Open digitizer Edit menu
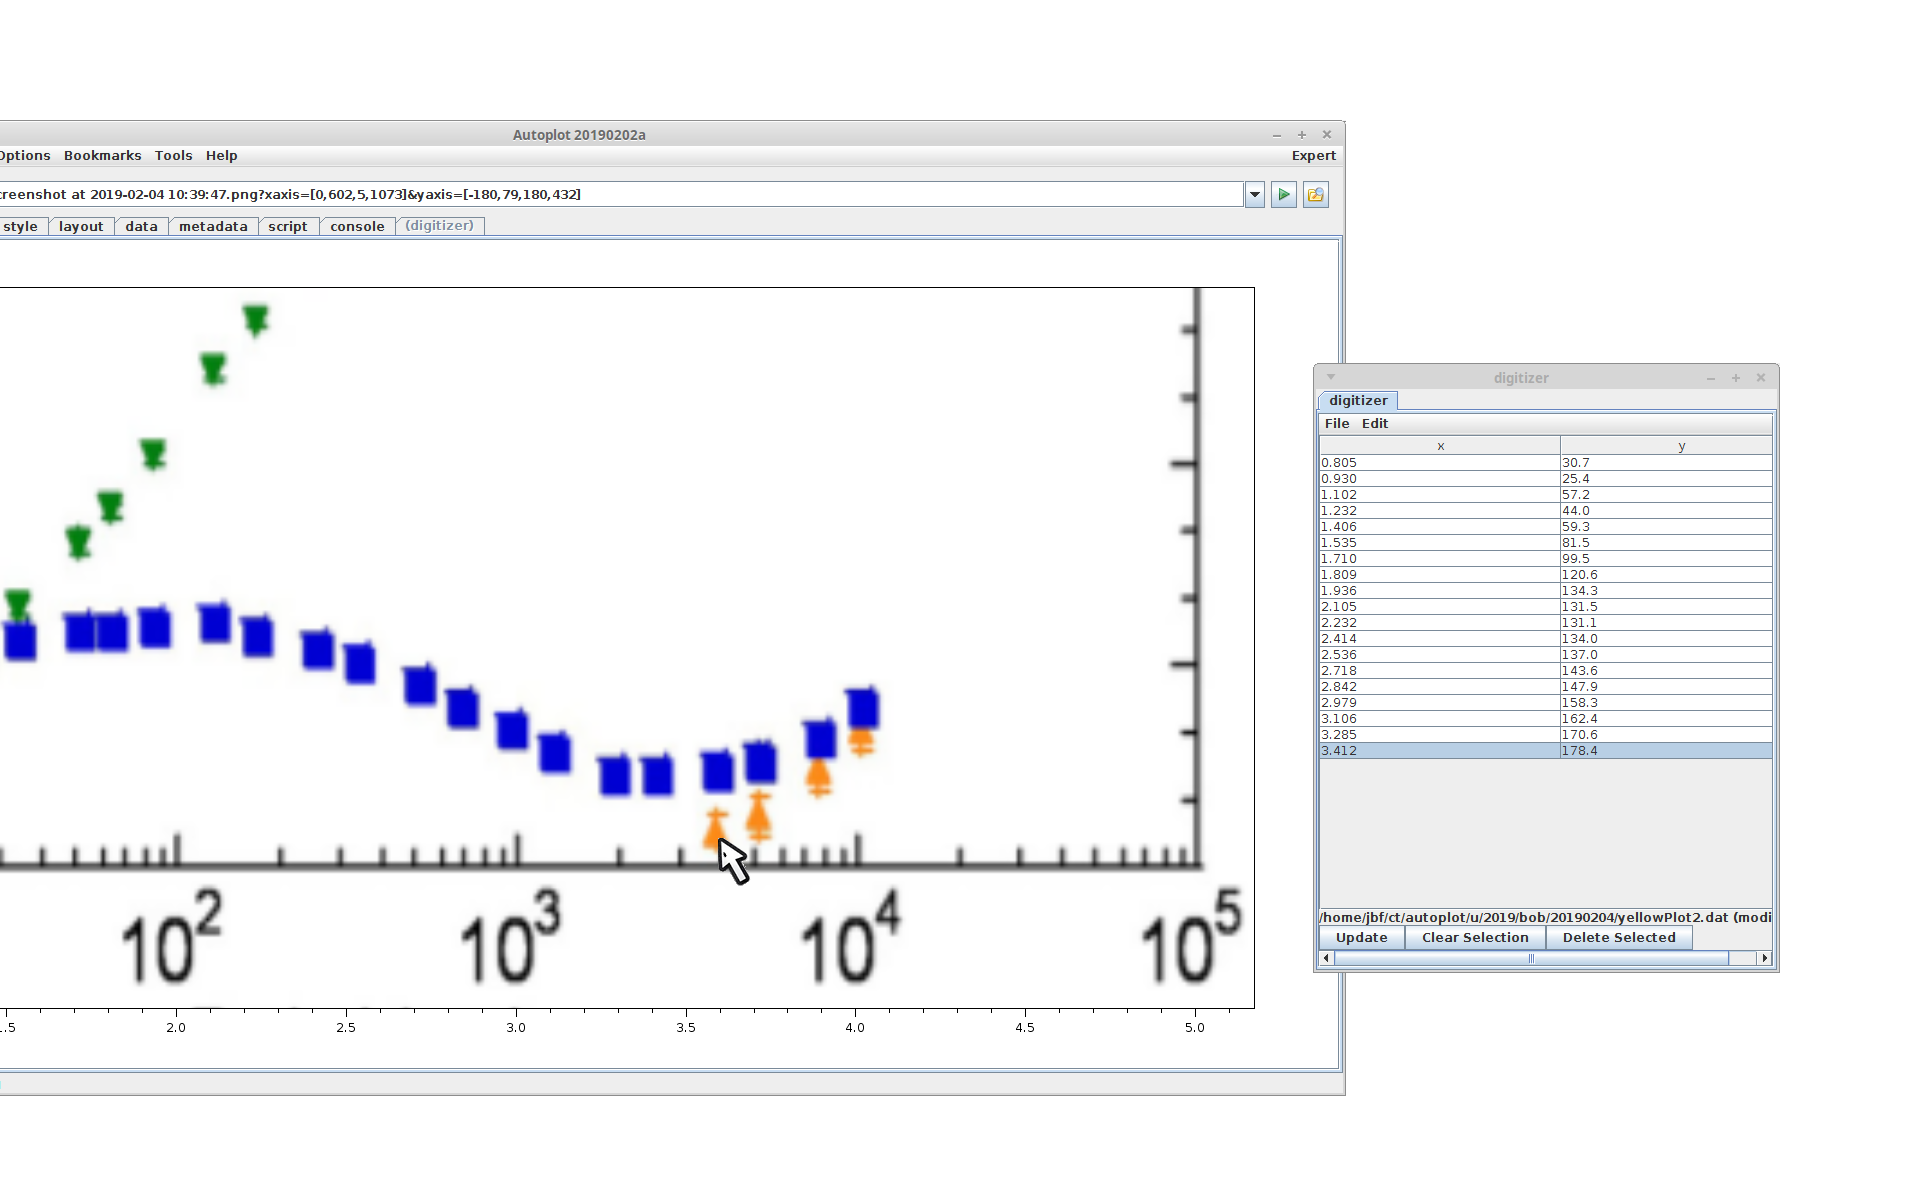 [x=1375, y=424]
